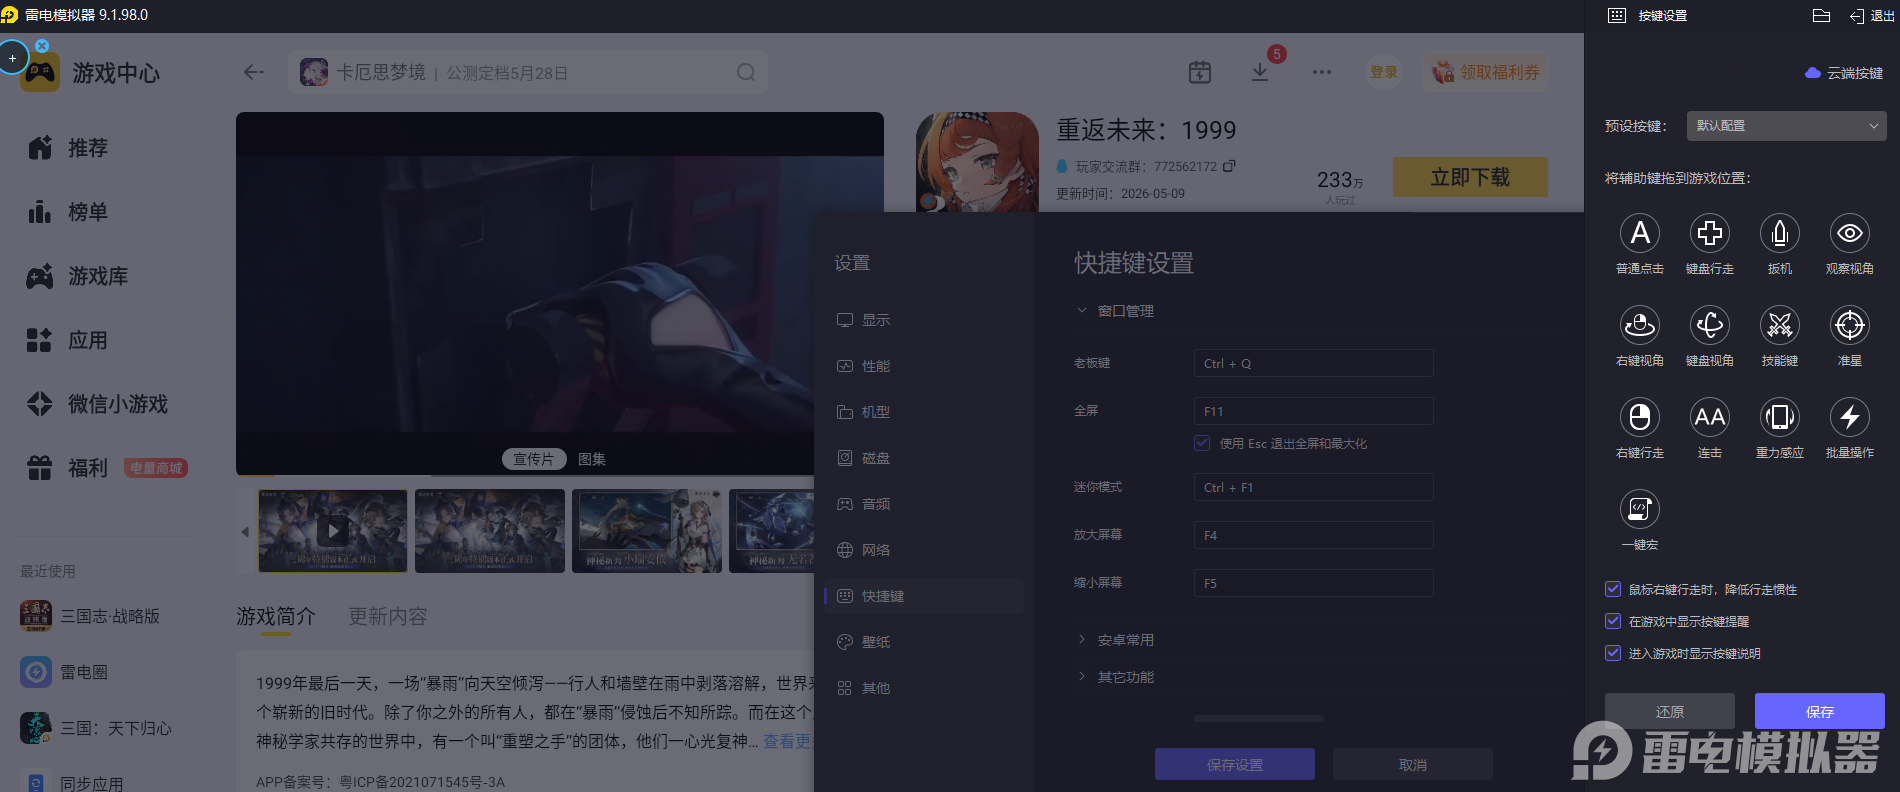Open 榜单 rankings in the sidebar

click(x=68, y=212)
